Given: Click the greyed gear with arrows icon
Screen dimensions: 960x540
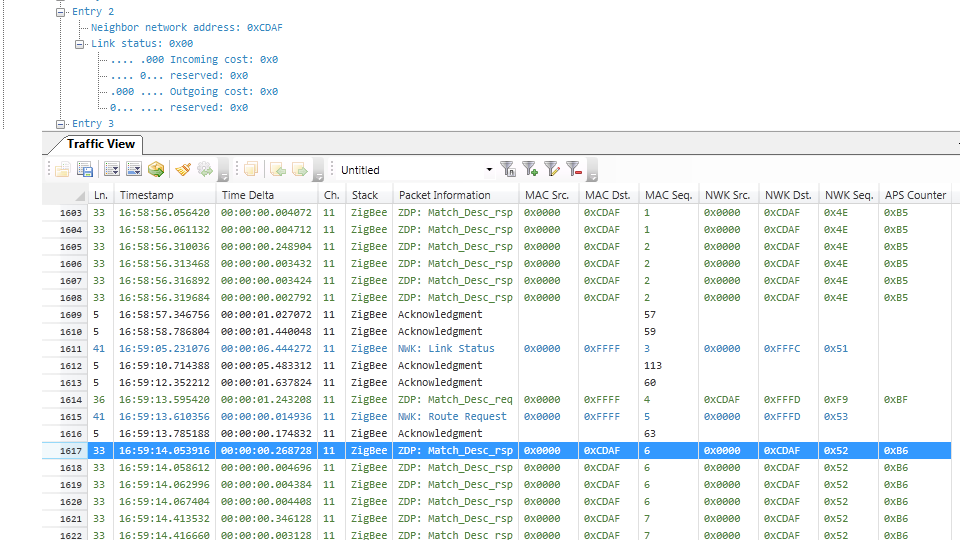Looking at the screenshot, I should (x=205, y=170).
